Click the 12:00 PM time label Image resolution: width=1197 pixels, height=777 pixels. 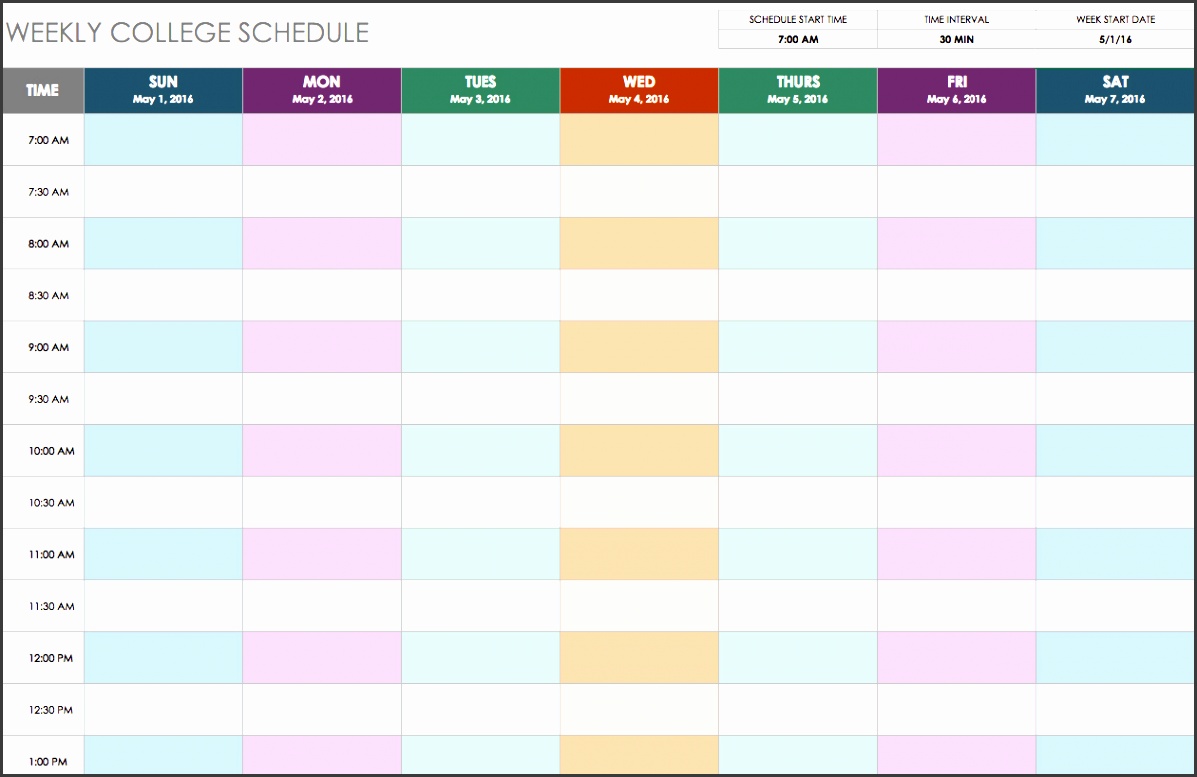[51, 658]
